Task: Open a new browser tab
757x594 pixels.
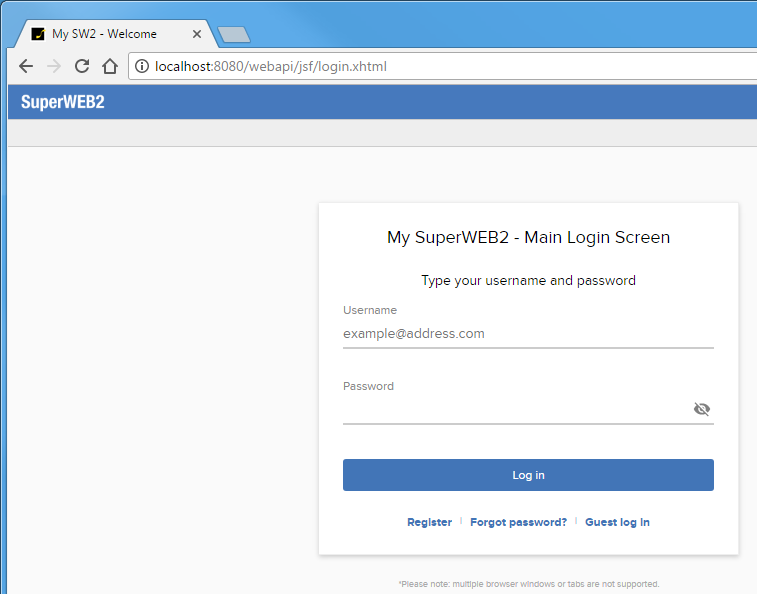Action: pos(234,35)
